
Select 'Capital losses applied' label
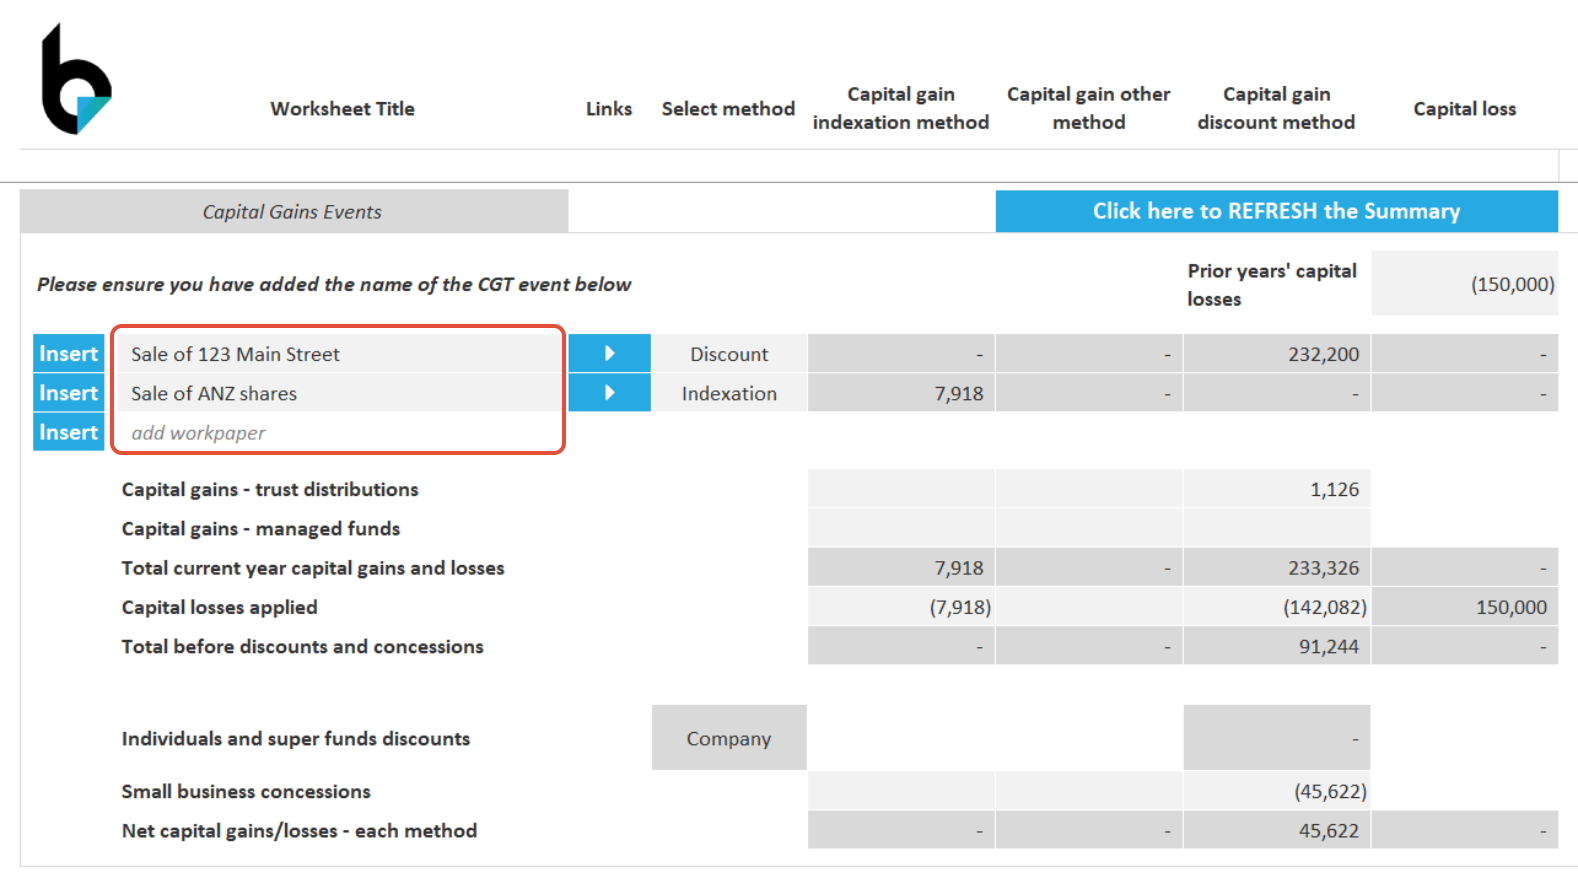(x=220, y=607)
